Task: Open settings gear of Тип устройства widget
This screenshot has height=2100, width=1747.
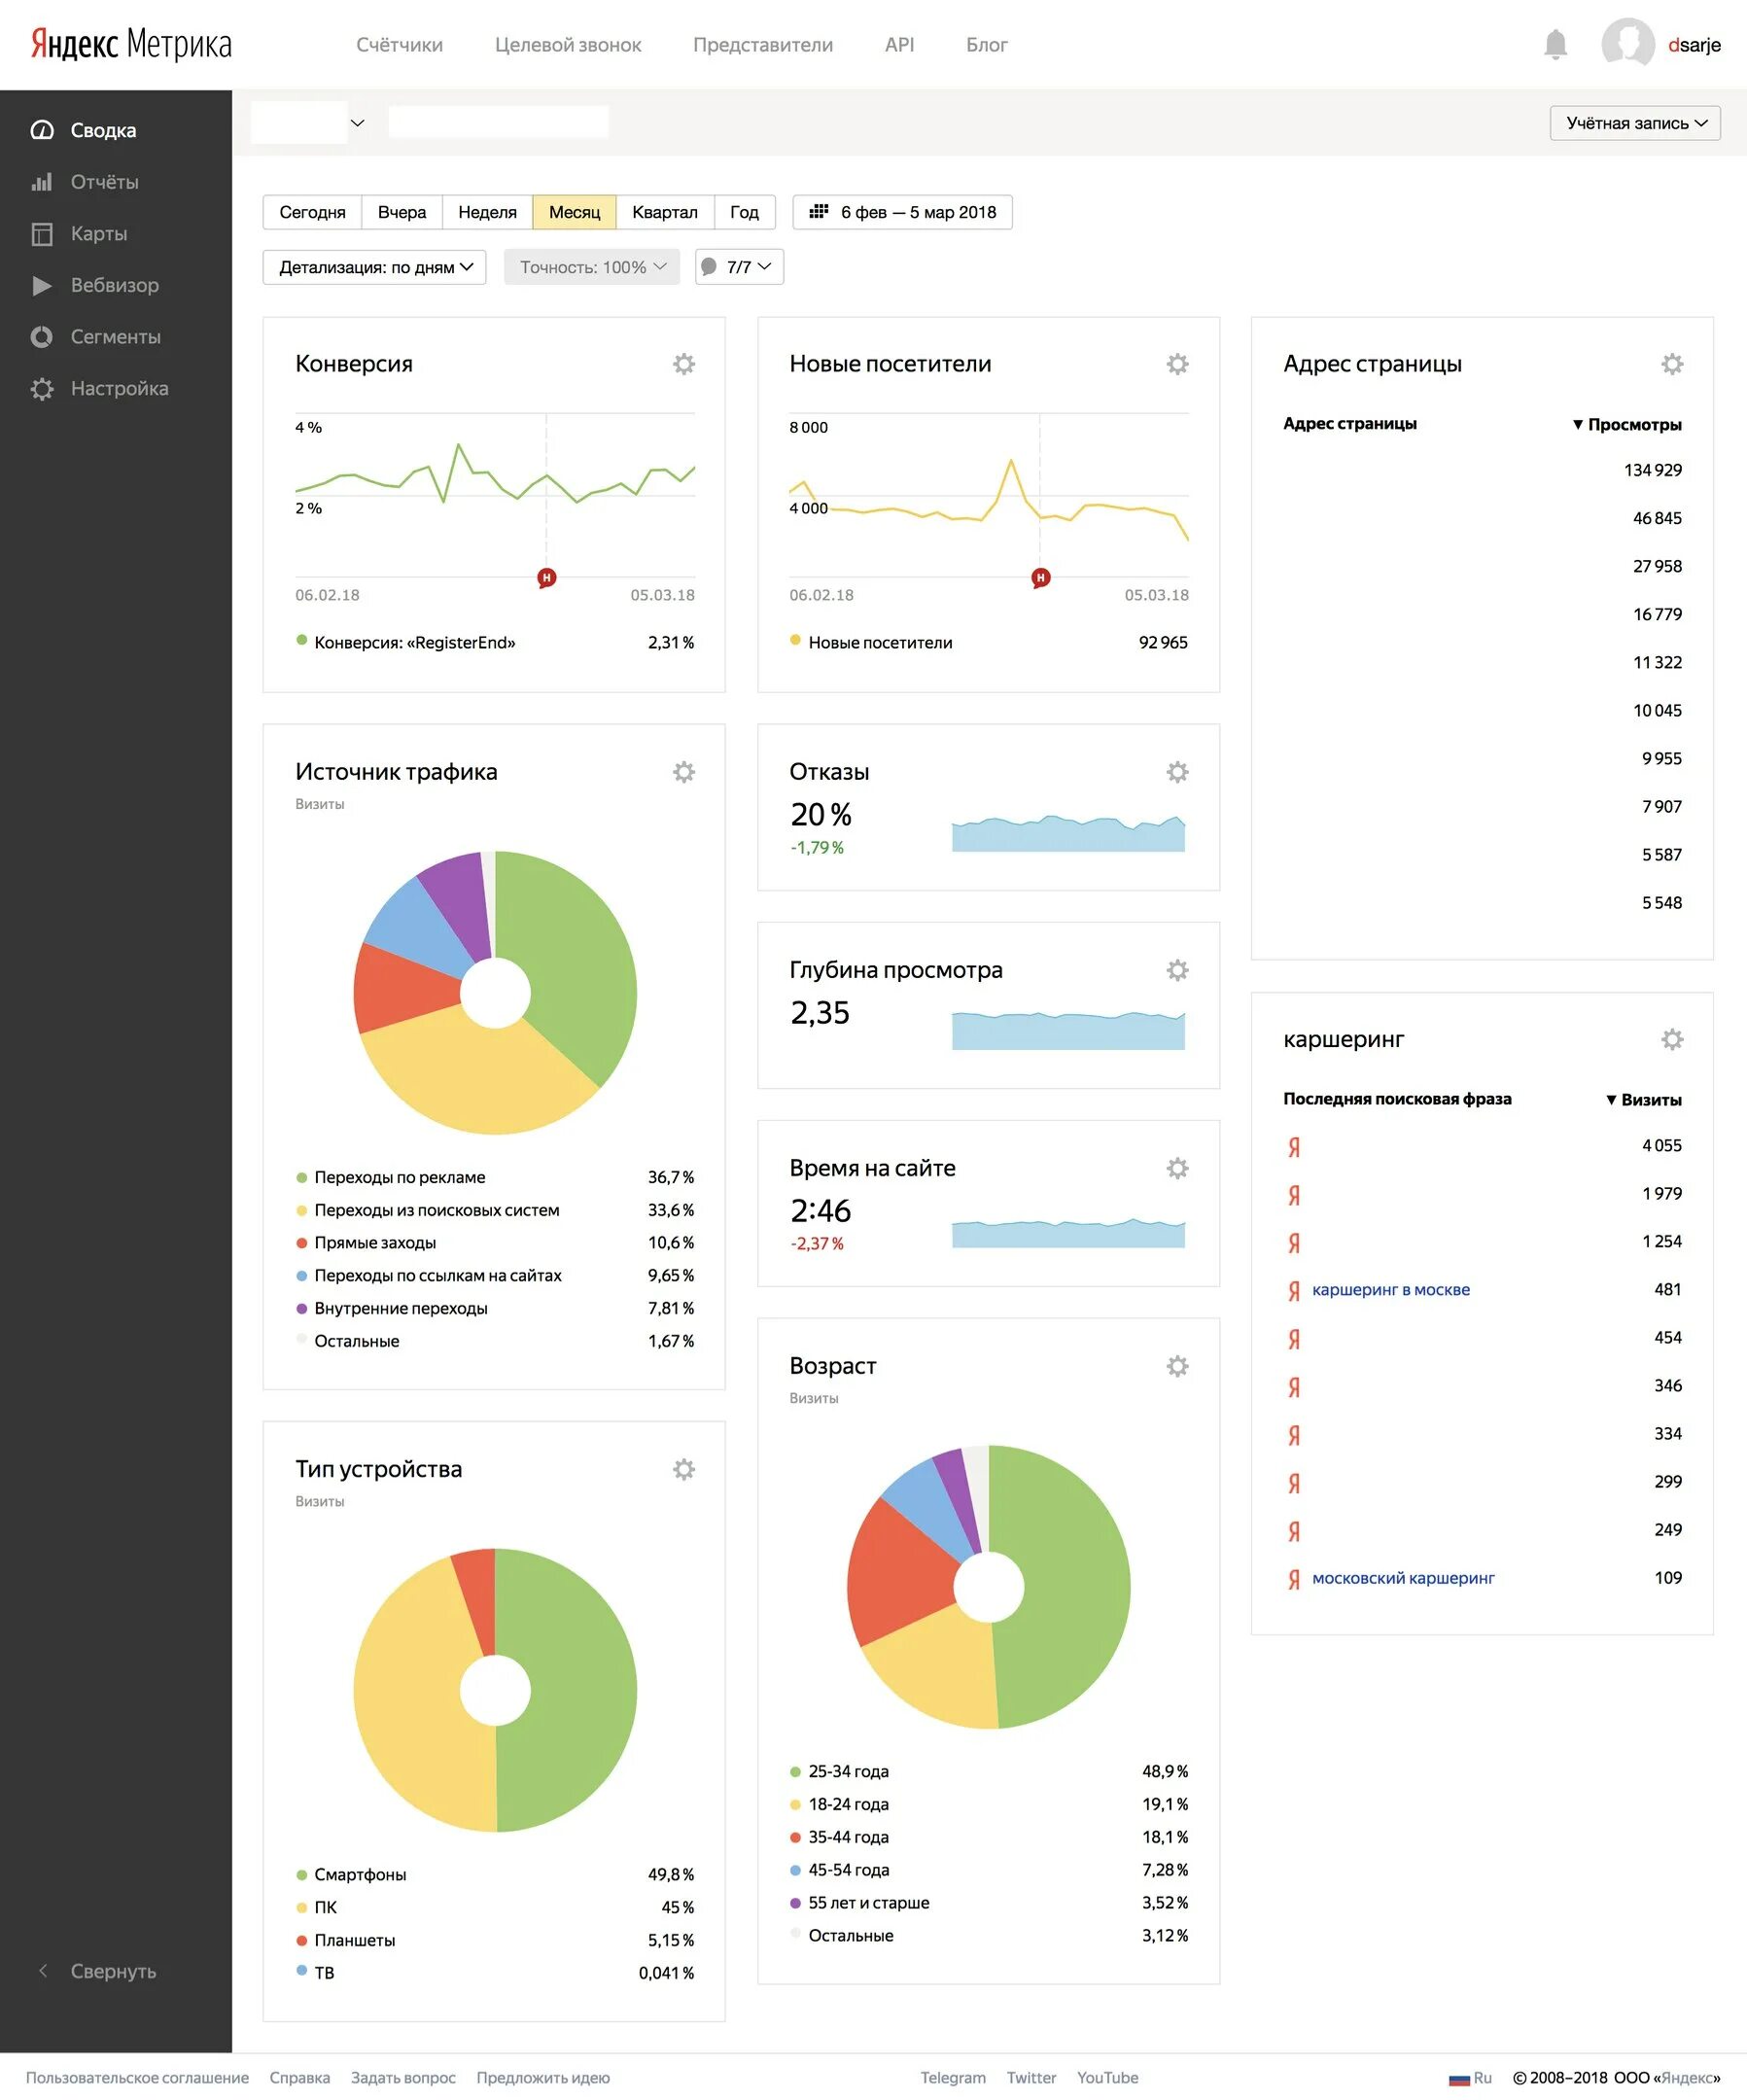Action: pyautogui.click(x=684, y=1469)
